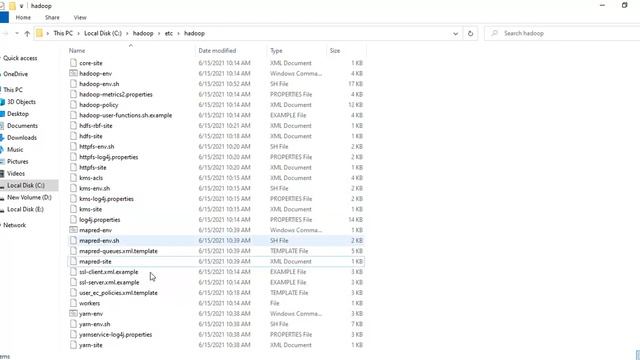The width and height of the screenshot is (640, 360).
Task: Open Local Disk (E:) in the sidebar
Action: pos(25,209)
